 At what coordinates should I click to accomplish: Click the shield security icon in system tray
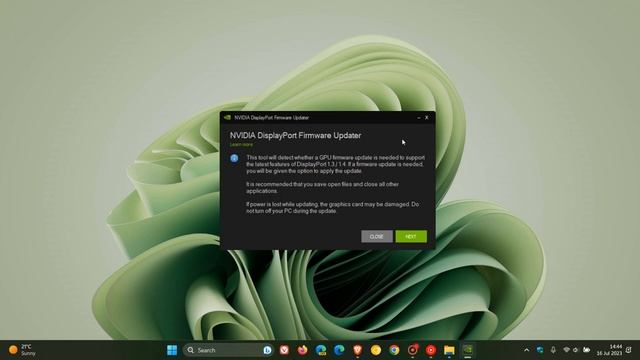[x=540, y=350]
